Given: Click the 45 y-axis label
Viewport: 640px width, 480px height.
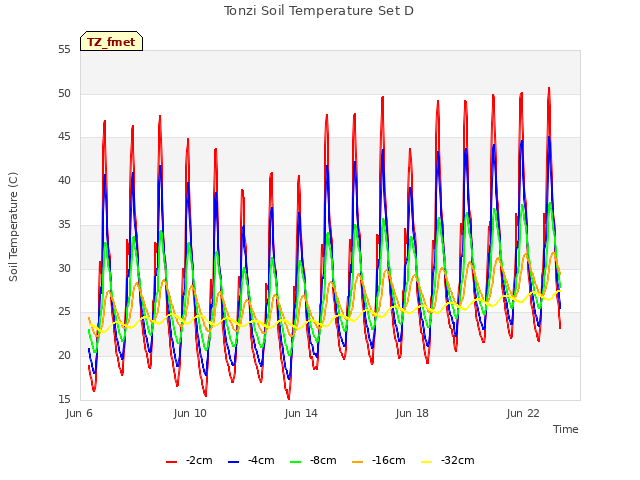Looking at the screenshot, I should click(x=64, y=137).
